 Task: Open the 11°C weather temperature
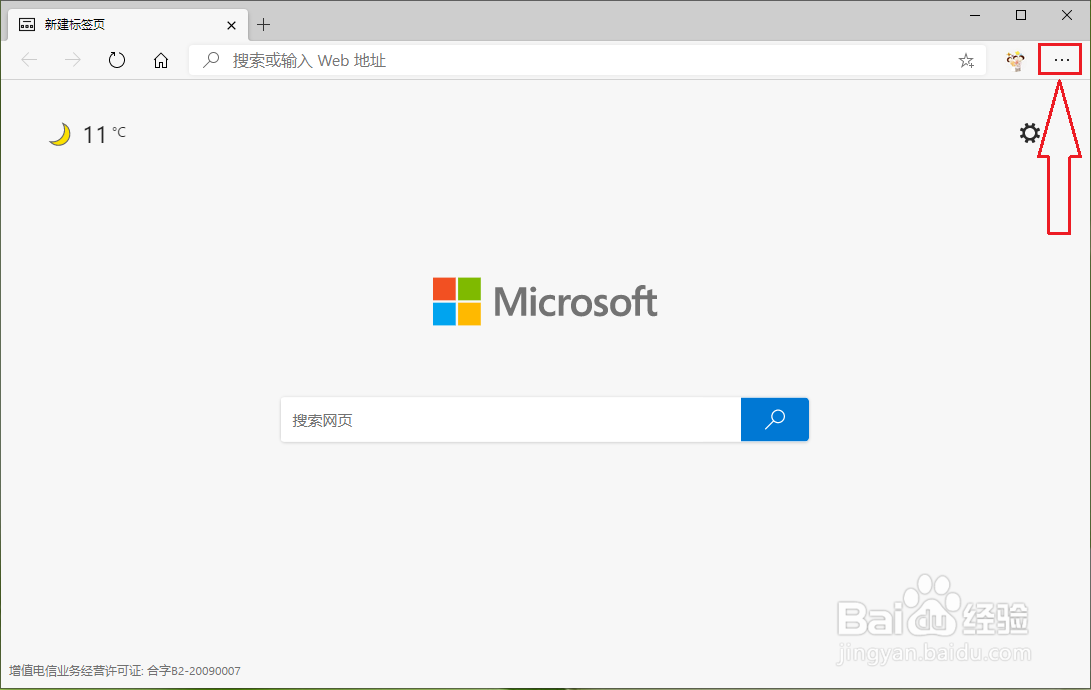(x=104, y=134)
